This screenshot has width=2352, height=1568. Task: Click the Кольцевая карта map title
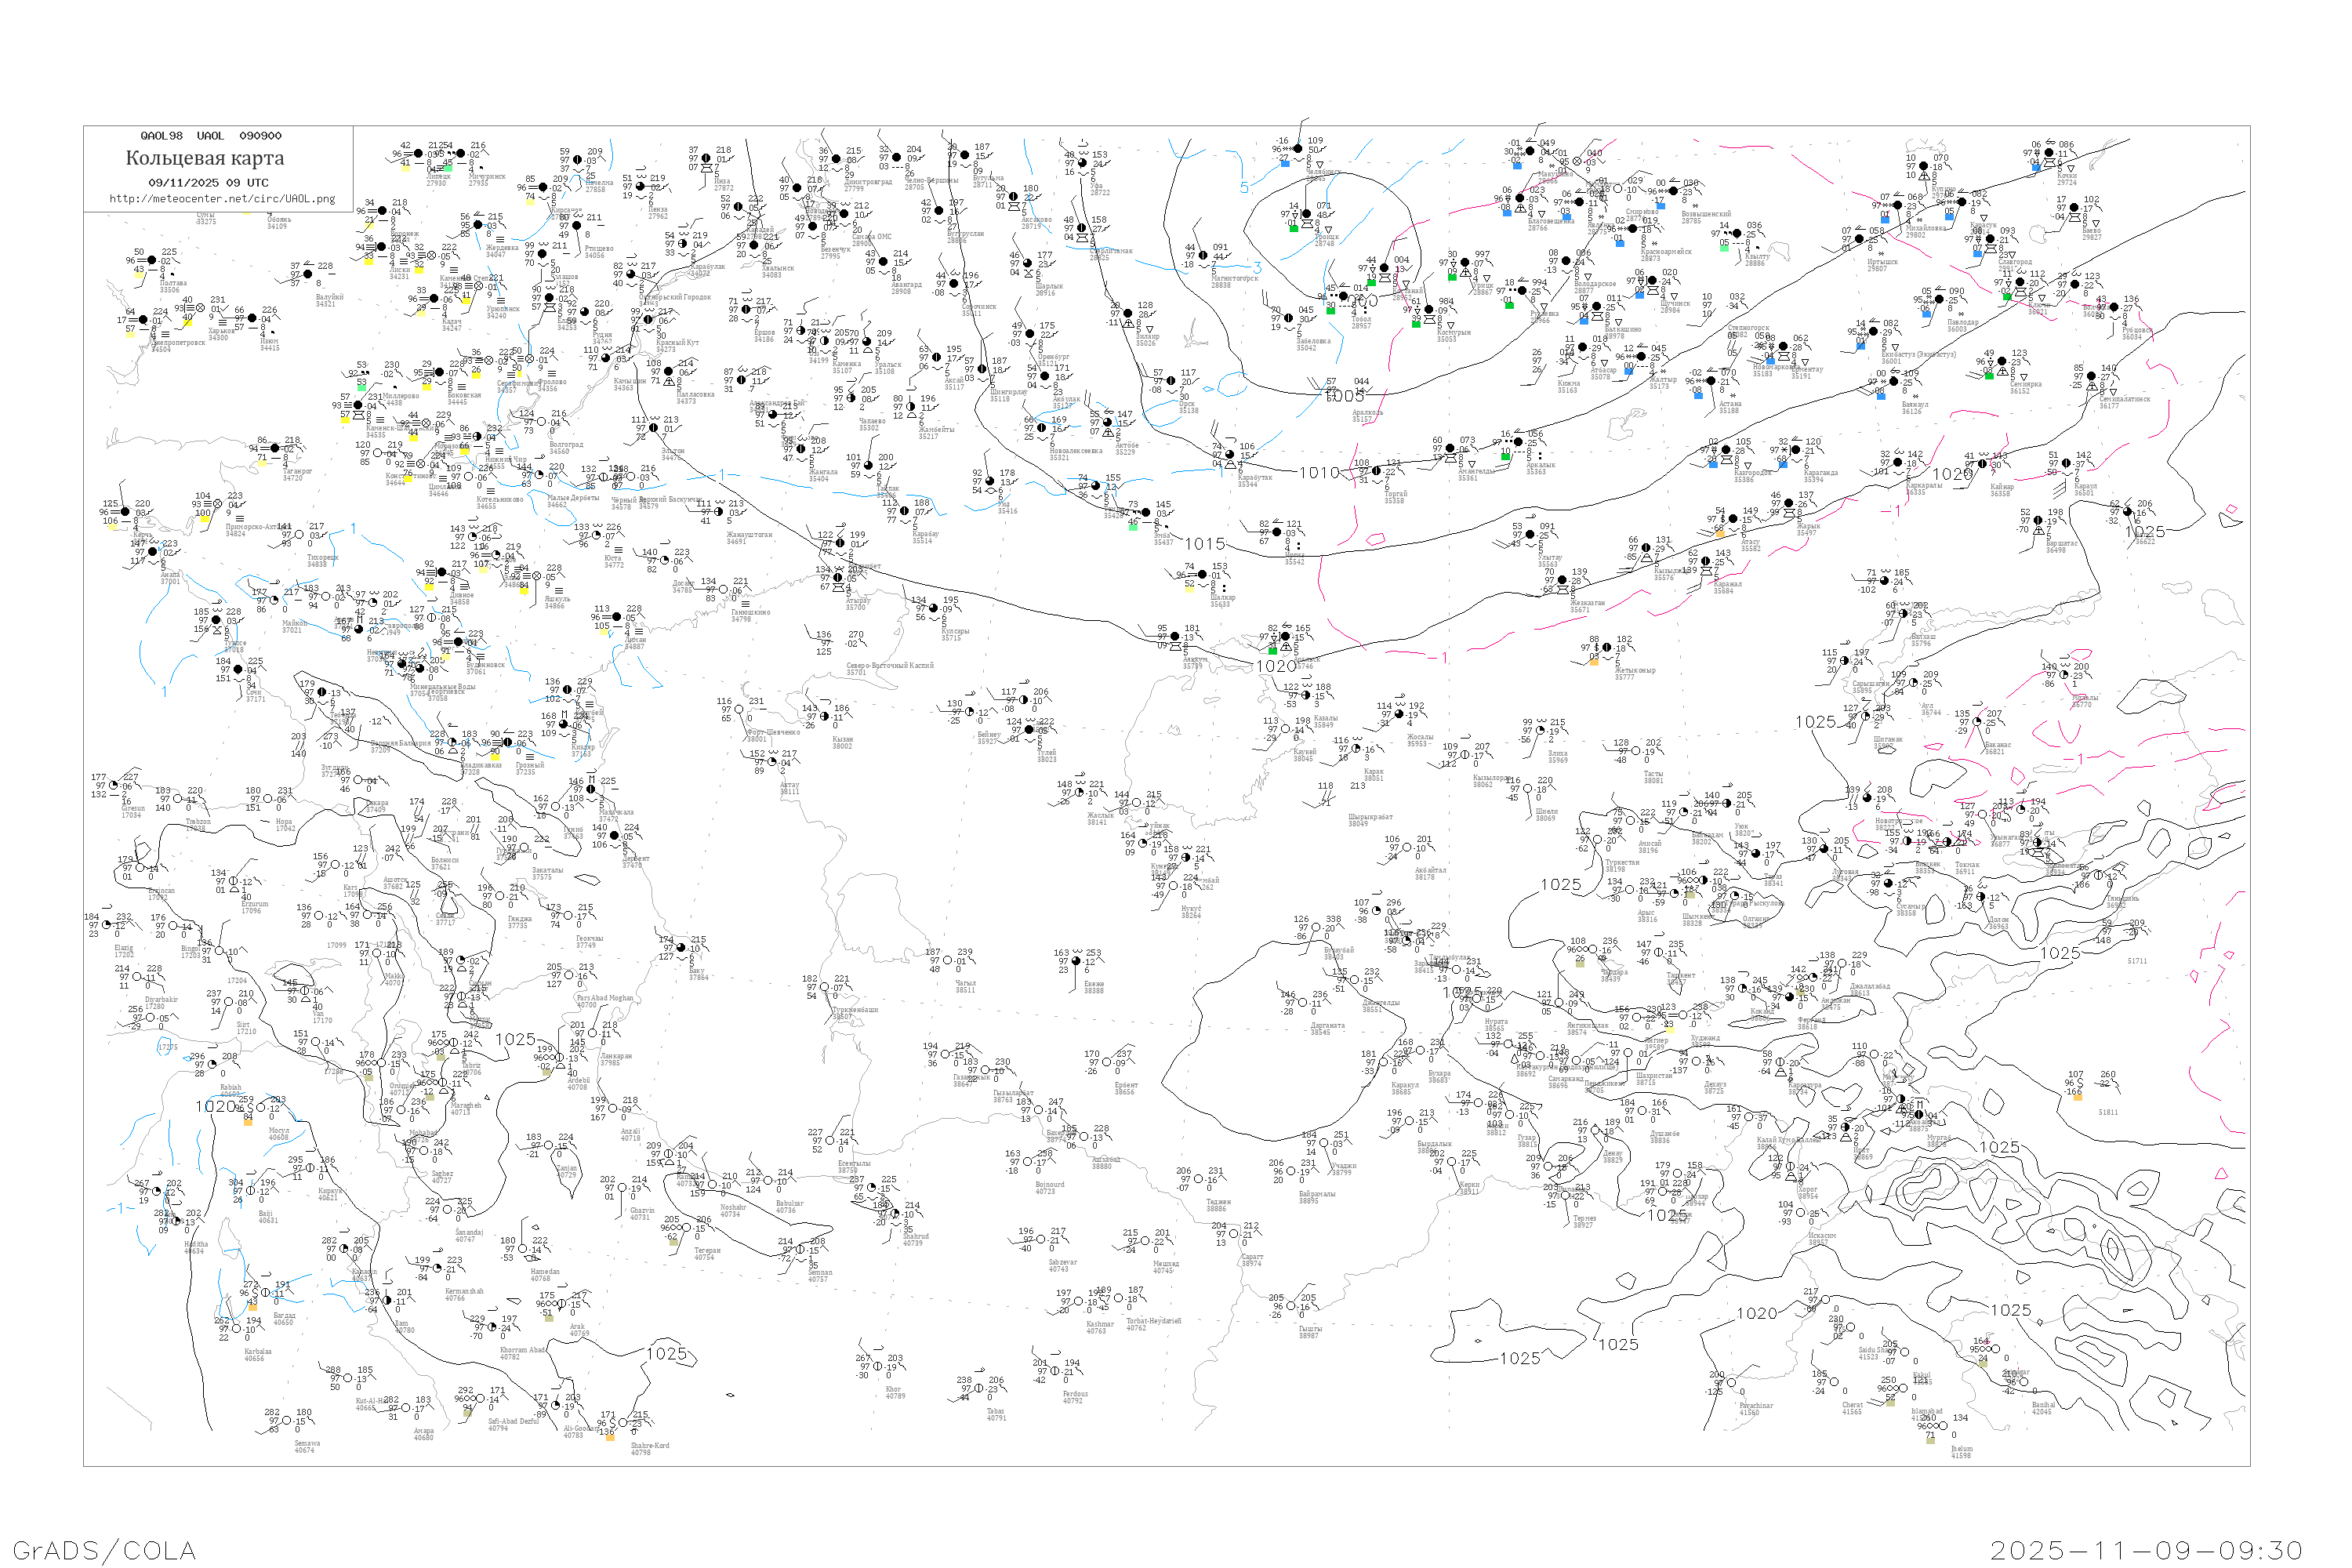coord(205,158)
